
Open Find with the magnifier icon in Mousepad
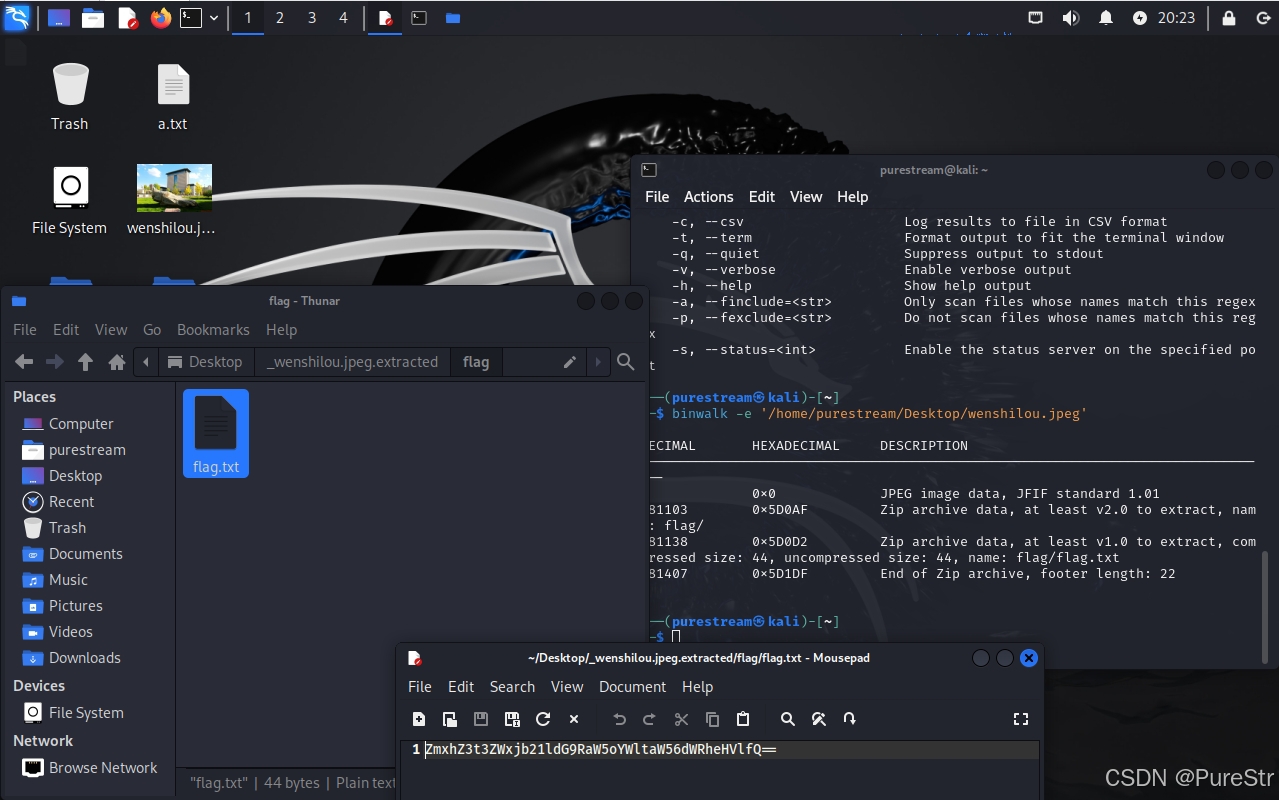click(x=788, y=719)
